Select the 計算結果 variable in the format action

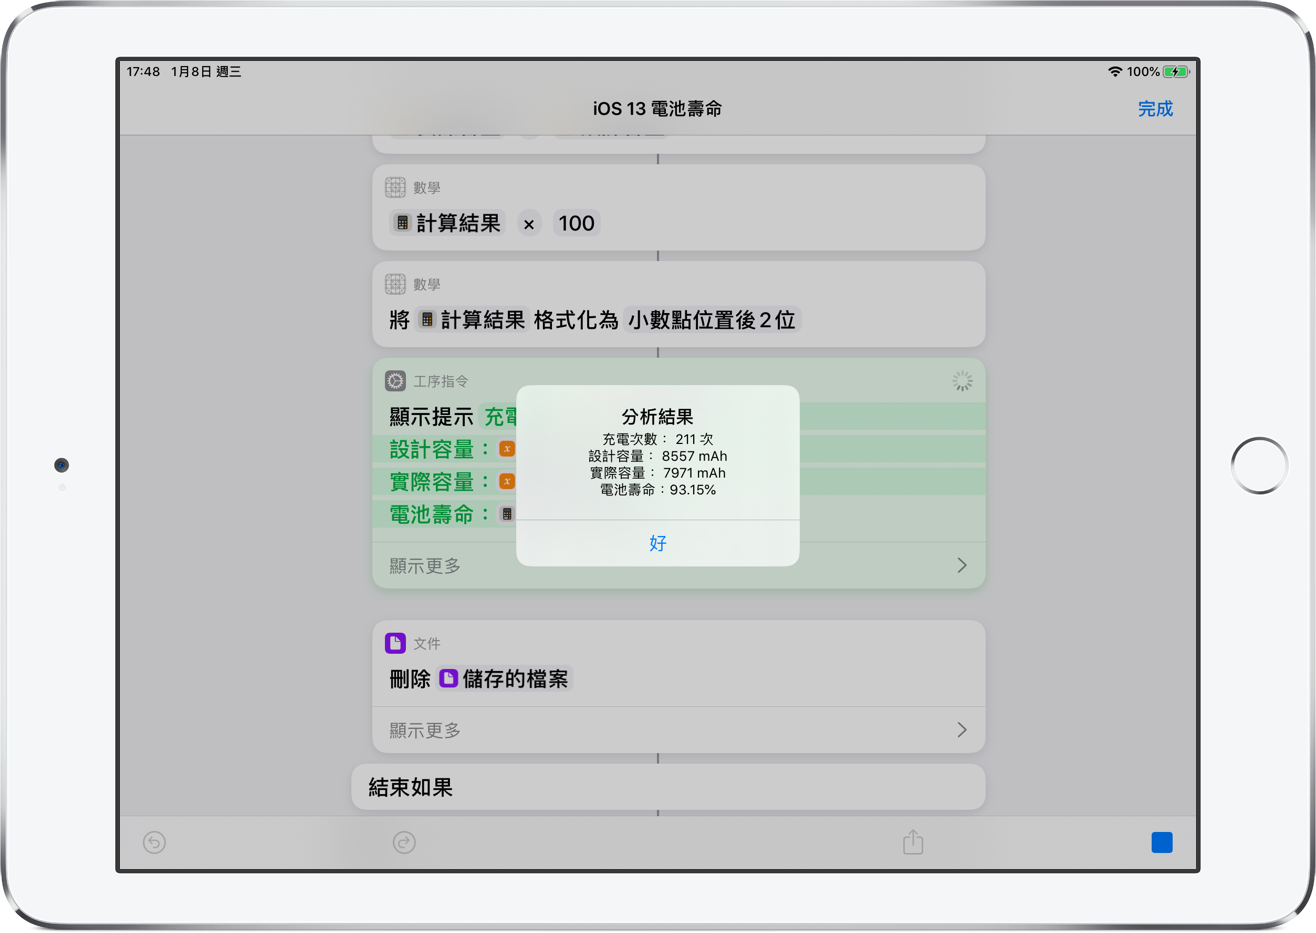(471, 320)
